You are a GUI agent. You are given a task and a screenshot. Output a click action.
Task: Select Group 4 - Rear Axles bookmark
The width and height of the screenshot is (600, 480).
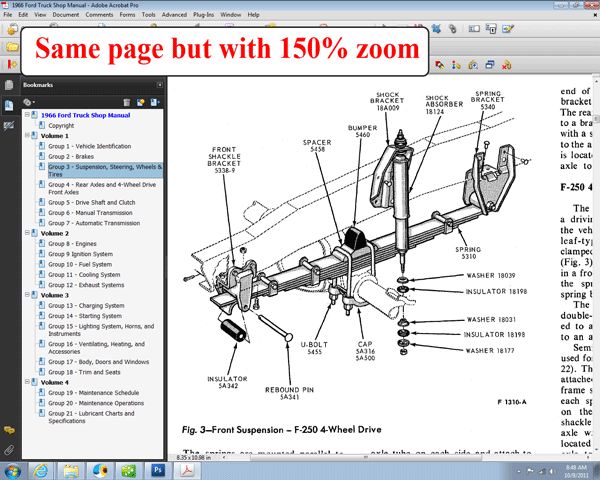coord(102,188)
